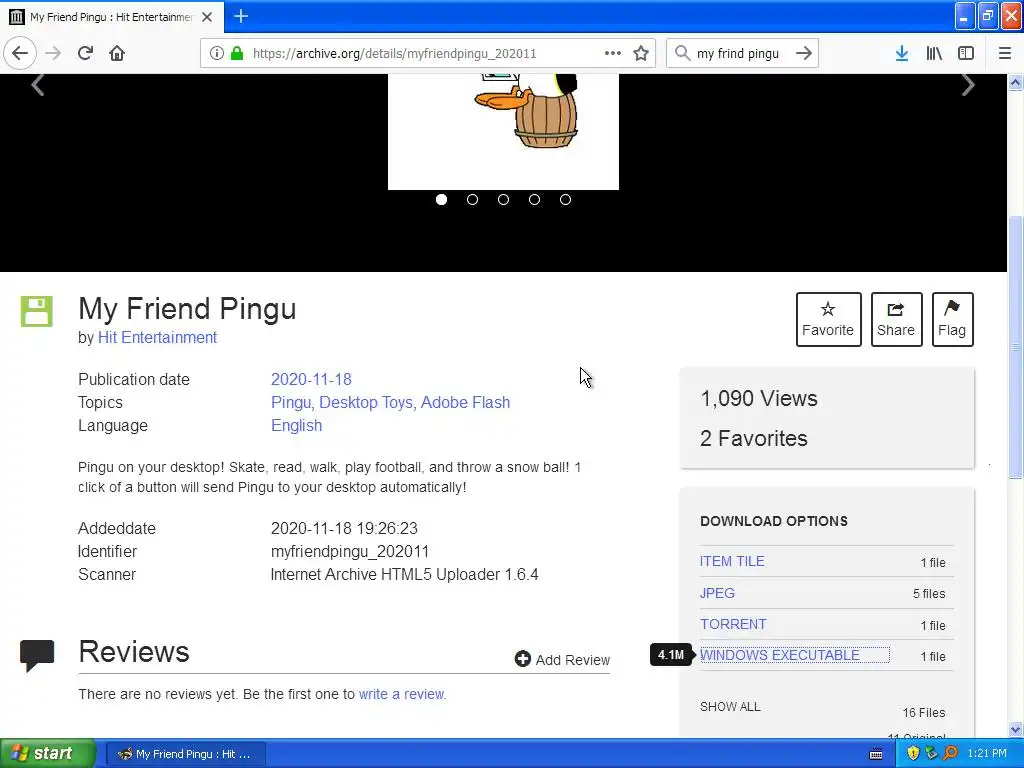Submit the search with the arrow icon
Screen dimensions: 1024x768
[804, 53]
